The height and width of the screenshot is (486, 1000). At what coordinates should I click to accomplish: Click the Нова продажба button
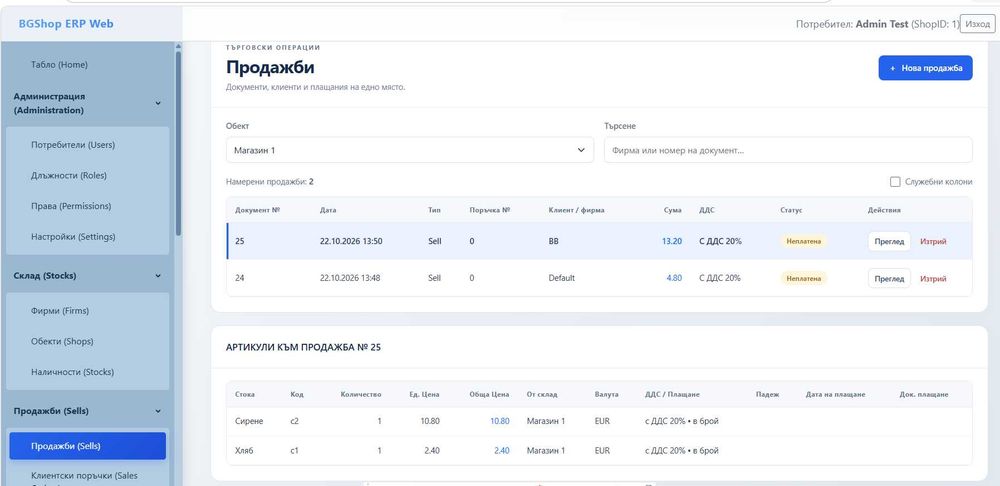(x=925, y=68)
